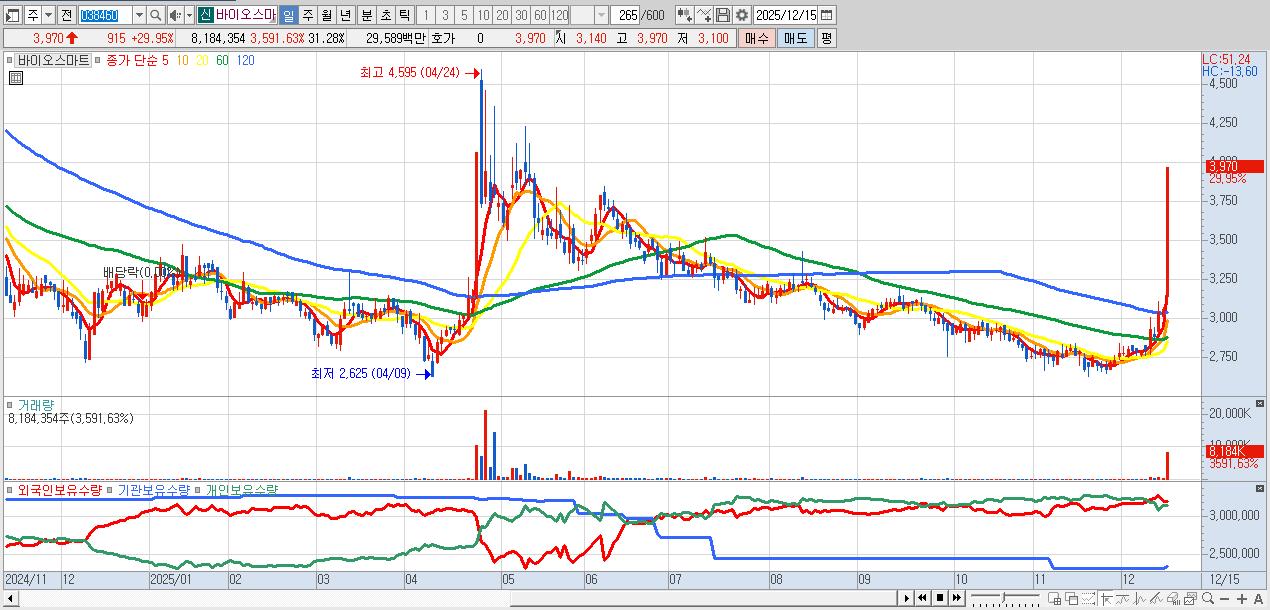Click the 개인보유수량 legend label
The height and width of the screenshot is (610, 1270).
[x=242, y=490]
